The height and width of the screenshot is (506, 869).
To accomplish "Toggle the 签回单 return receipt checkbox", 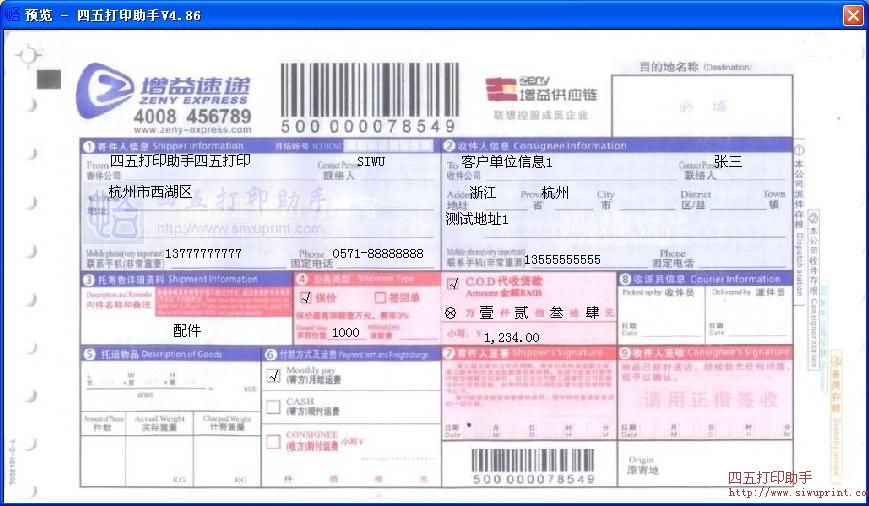I will (x=380, y=298).
